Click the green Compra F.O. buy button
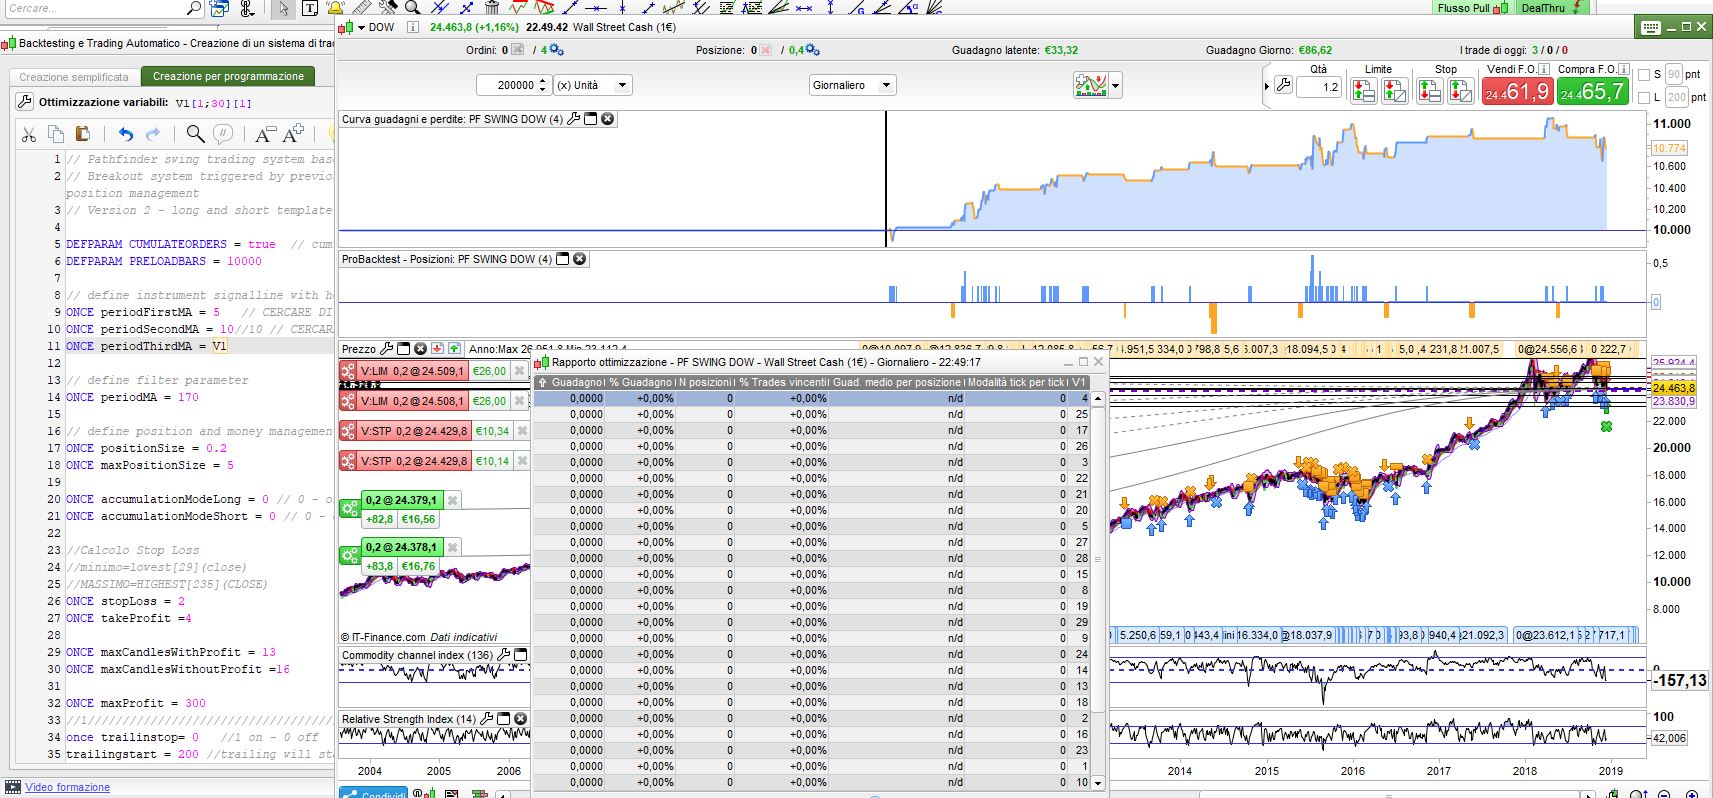 [x=1592, y=92]
